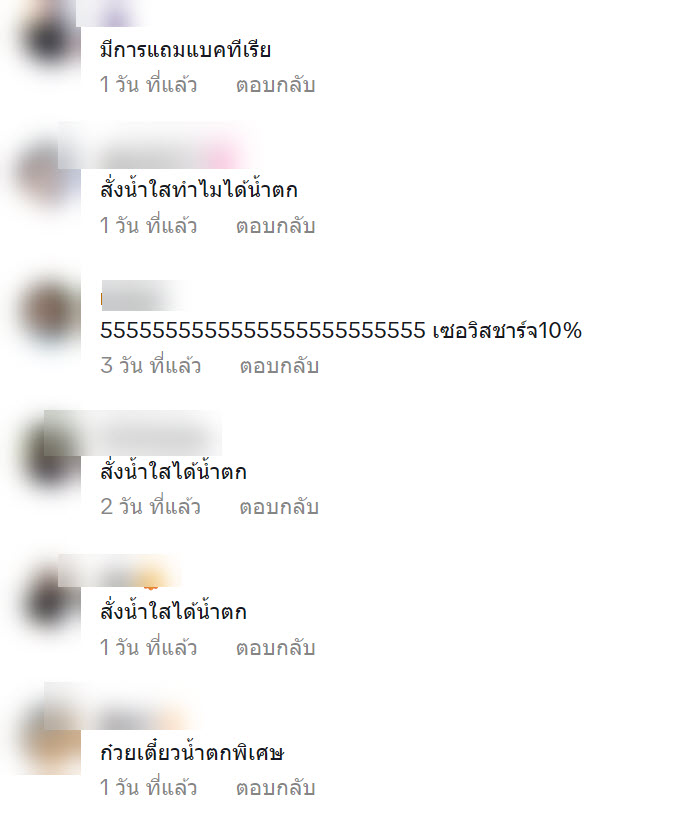Click ตอบกลับ under the มีการแถมแบคทีเรีย comment
Image resolution: width=673 pixels, height=821 pixels.
click(275, 85)
